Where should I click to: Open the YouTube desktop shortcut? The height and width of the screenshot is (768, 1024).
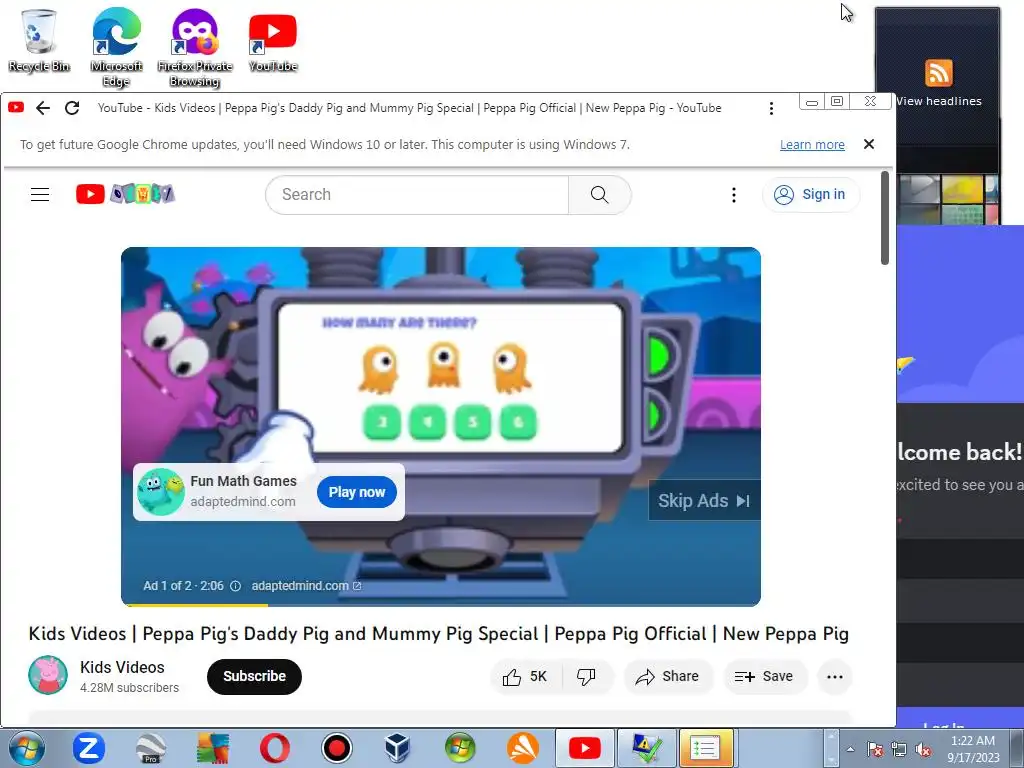click(x=273, y=42)
